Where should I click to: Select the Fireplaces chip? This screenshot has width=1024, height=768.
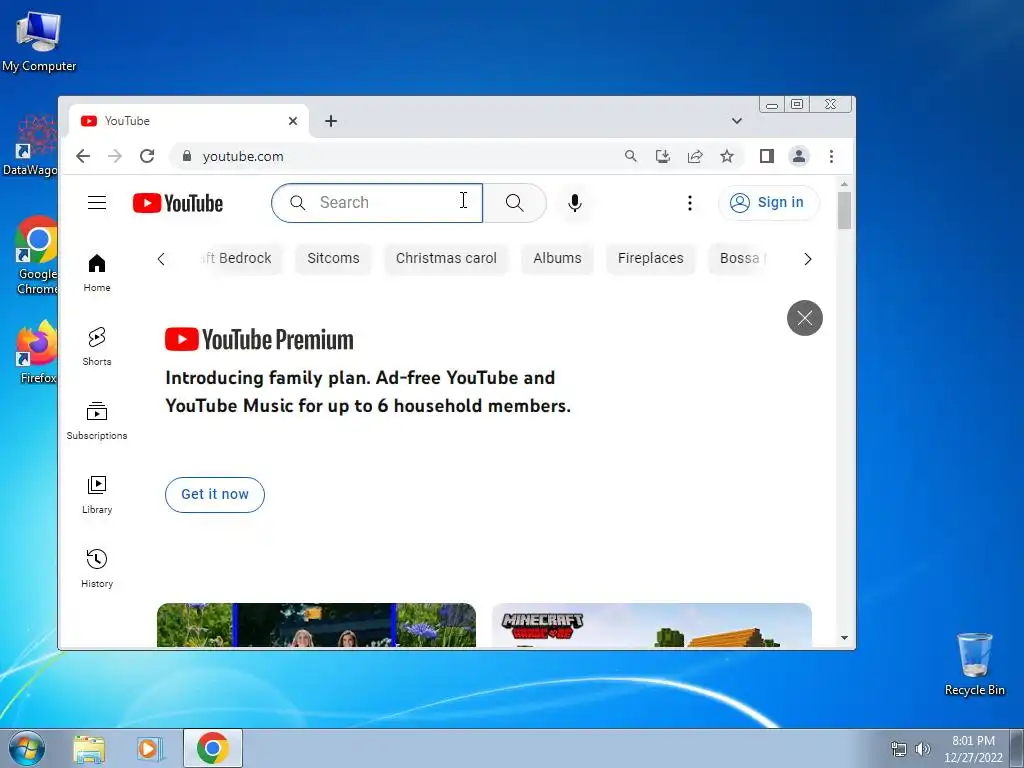[x=650, y=259]
